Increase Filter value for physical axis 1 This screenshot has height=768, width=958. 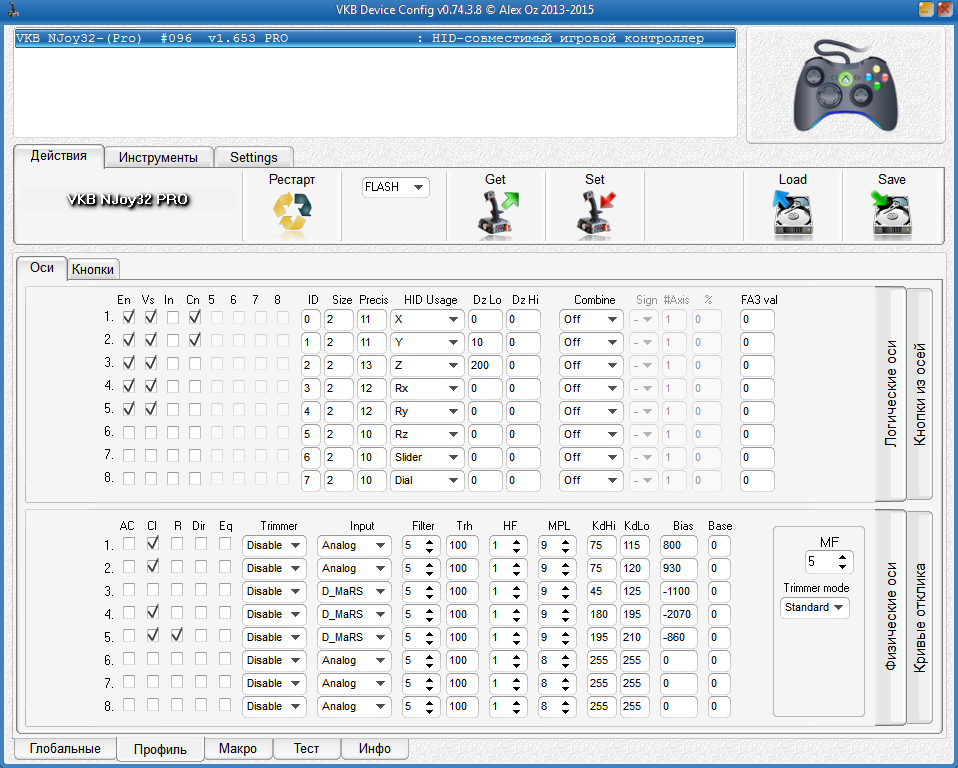point(430,541)
